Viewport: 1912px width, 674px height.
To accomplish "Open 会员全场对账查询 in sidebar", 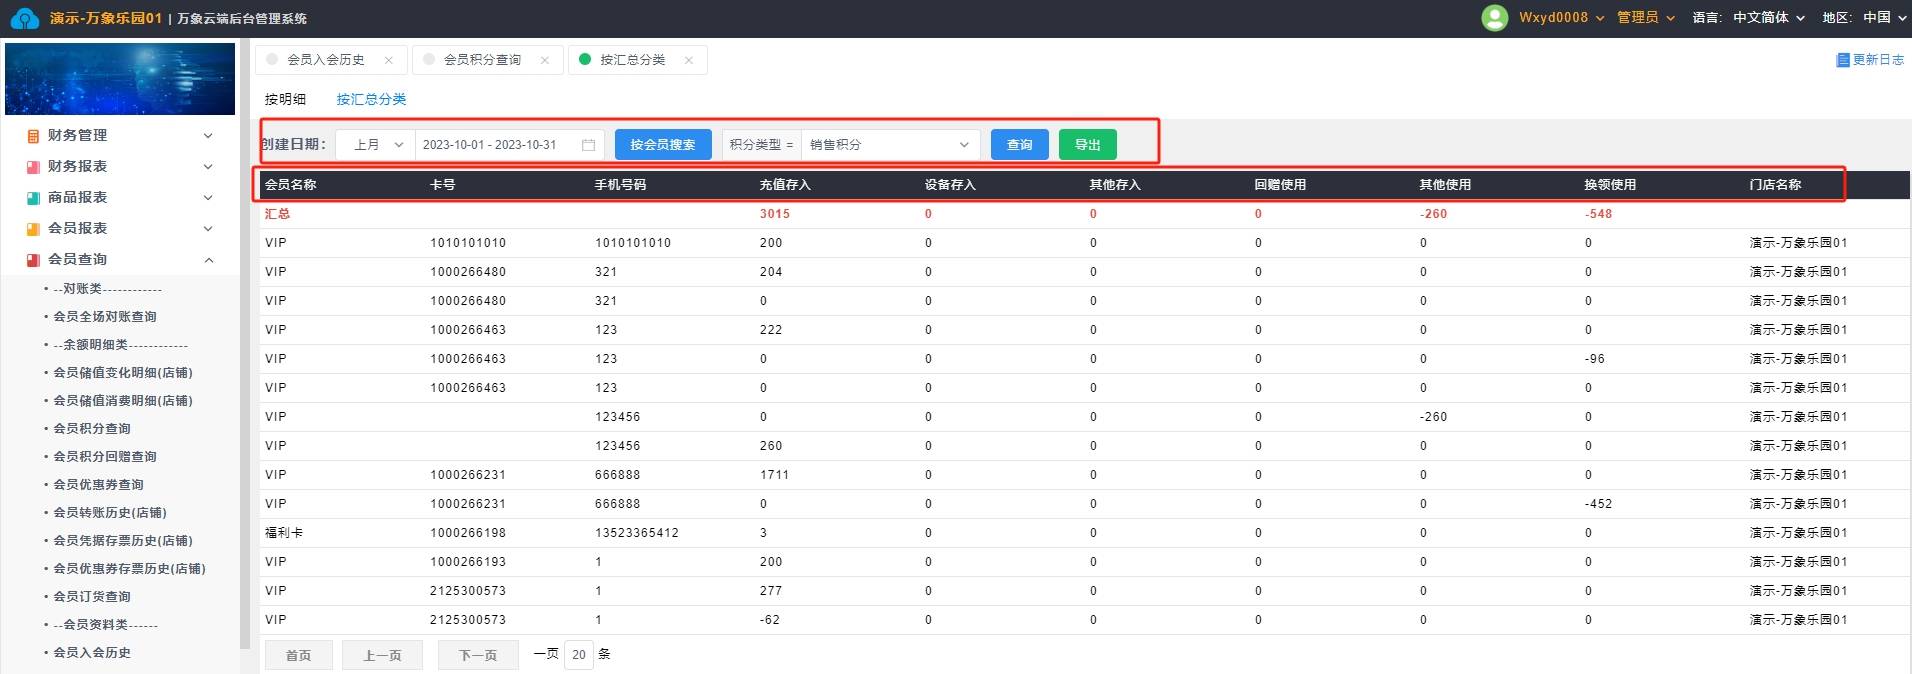I will pyautogui.click(x=105, y=317).
